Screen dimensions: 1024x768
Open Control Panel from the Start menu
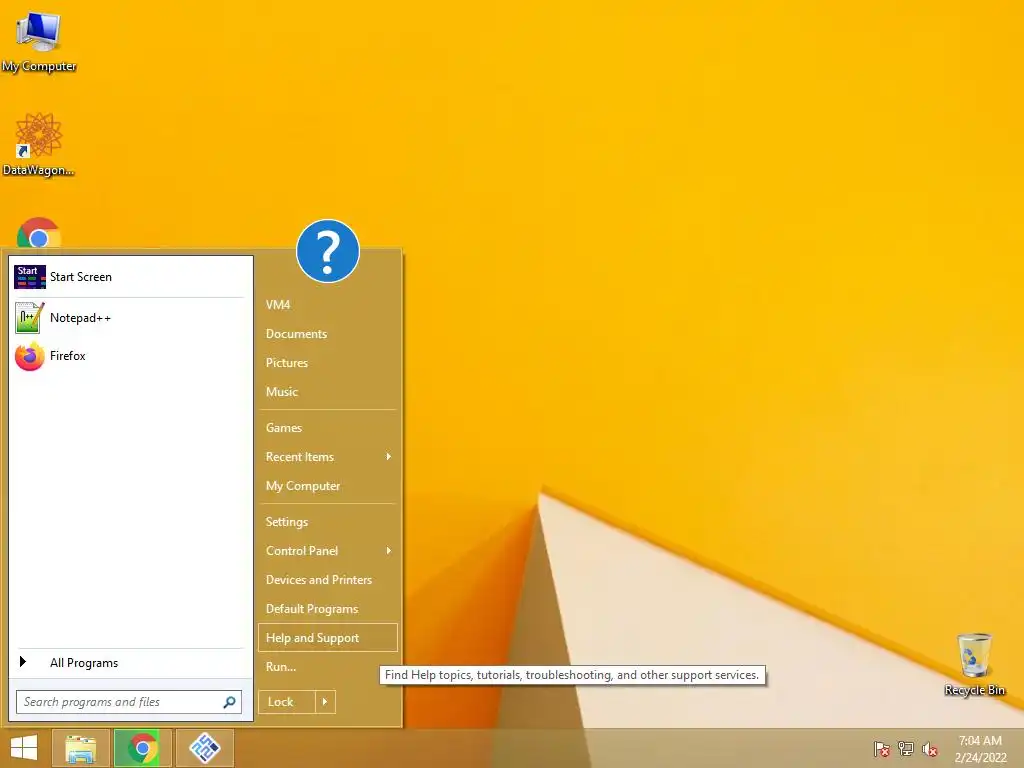[x=328, y=551]
